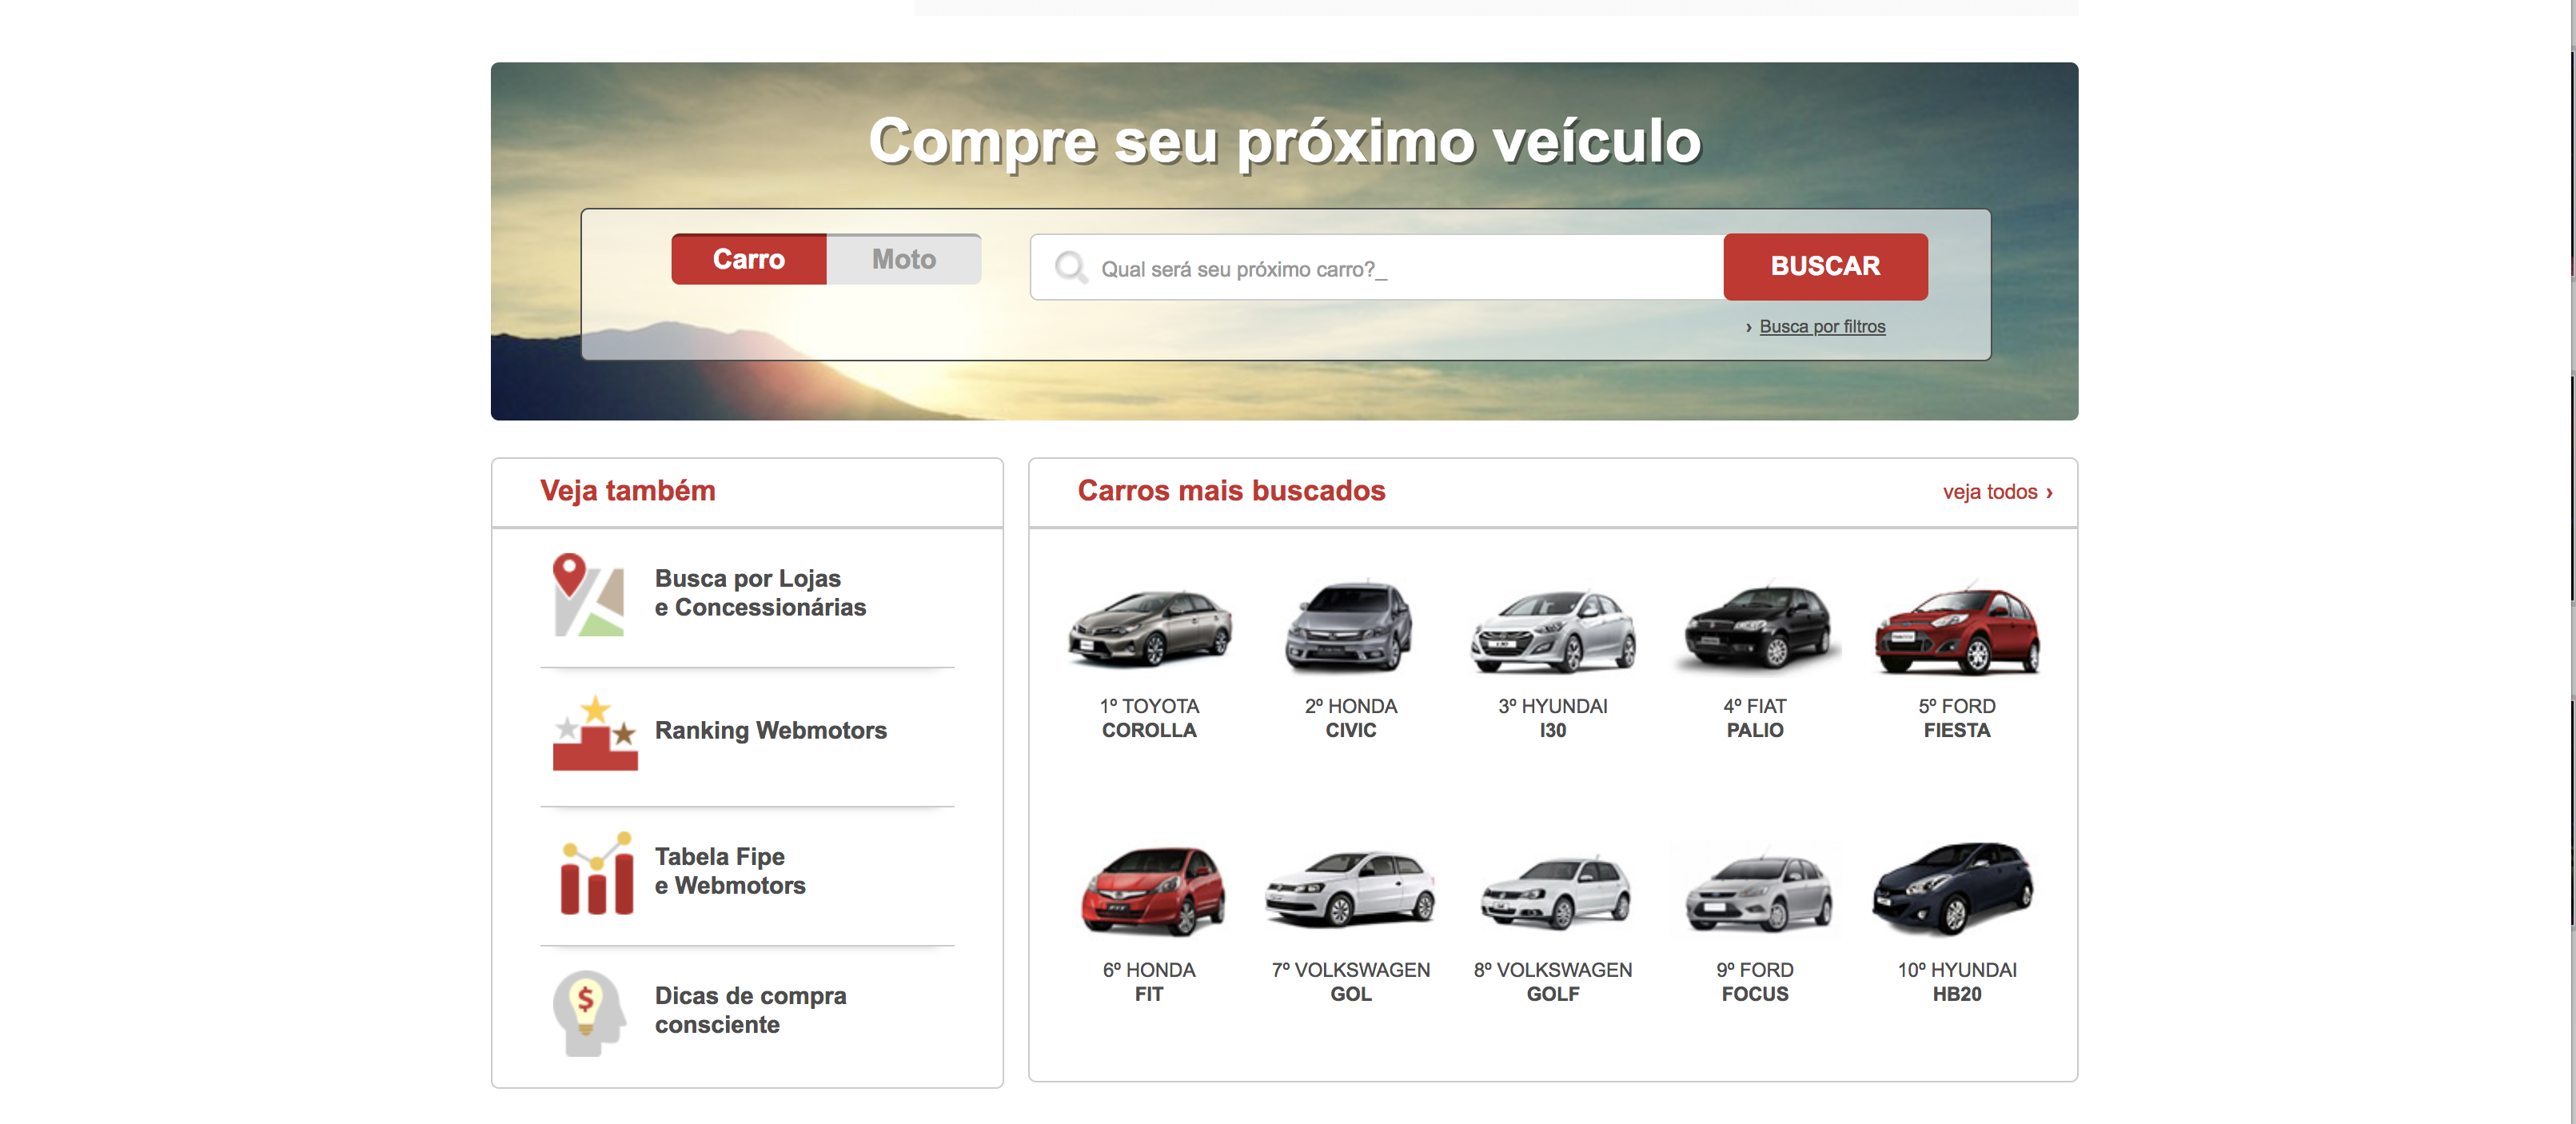Click '1º TOYOTA COROLLA' label
Image resolution: width=2576 pixels, height=1124 pixels.
click(x=1149, y=718)
